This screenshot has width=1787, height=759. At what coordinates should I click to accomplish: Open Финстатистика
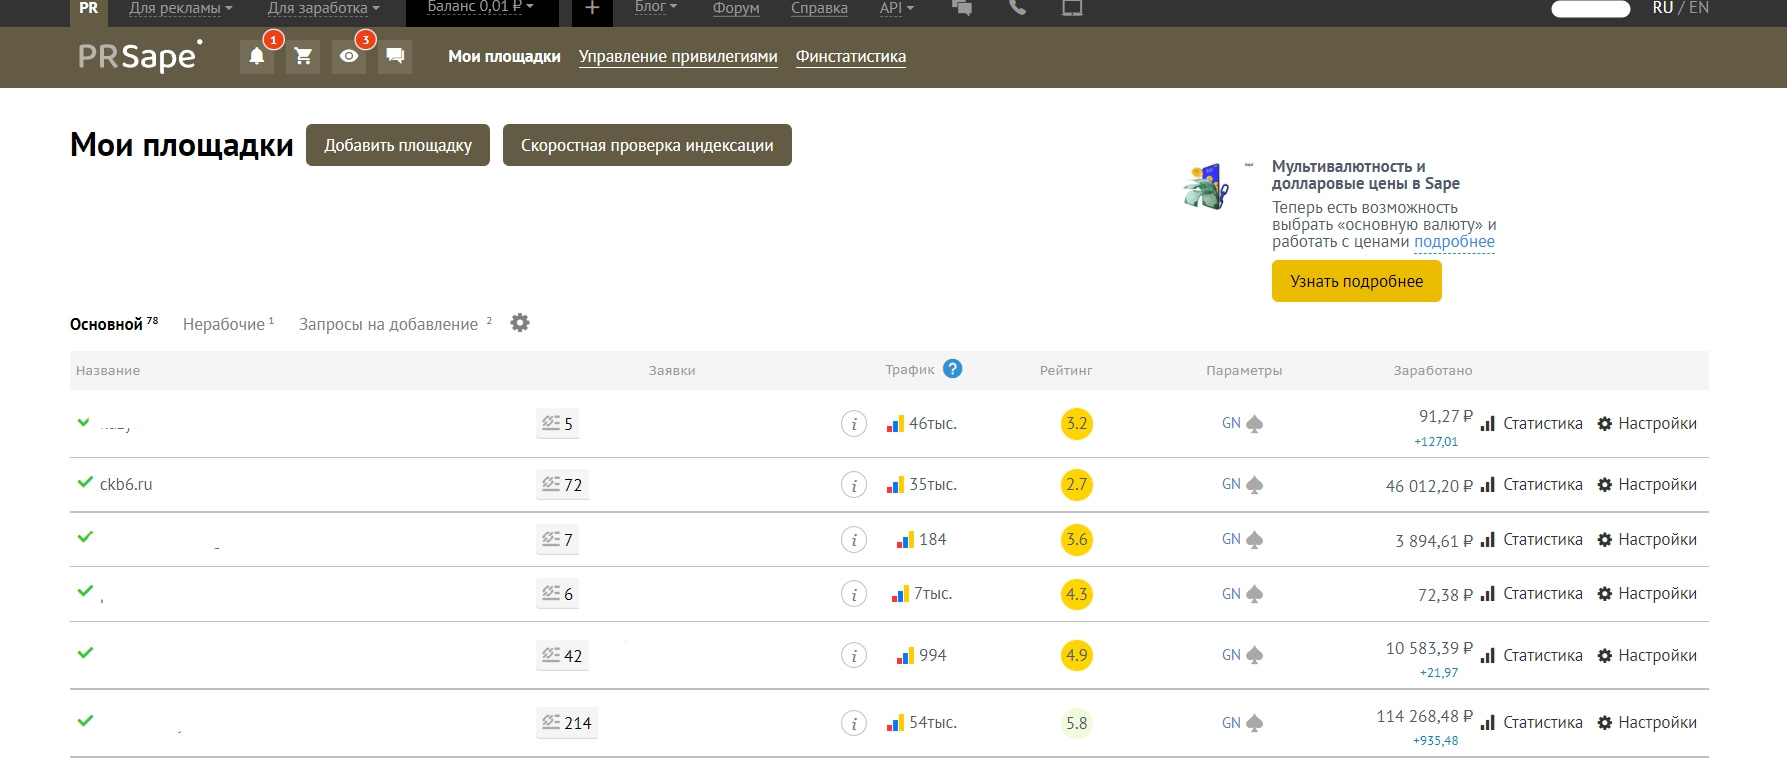click(851, 56)
